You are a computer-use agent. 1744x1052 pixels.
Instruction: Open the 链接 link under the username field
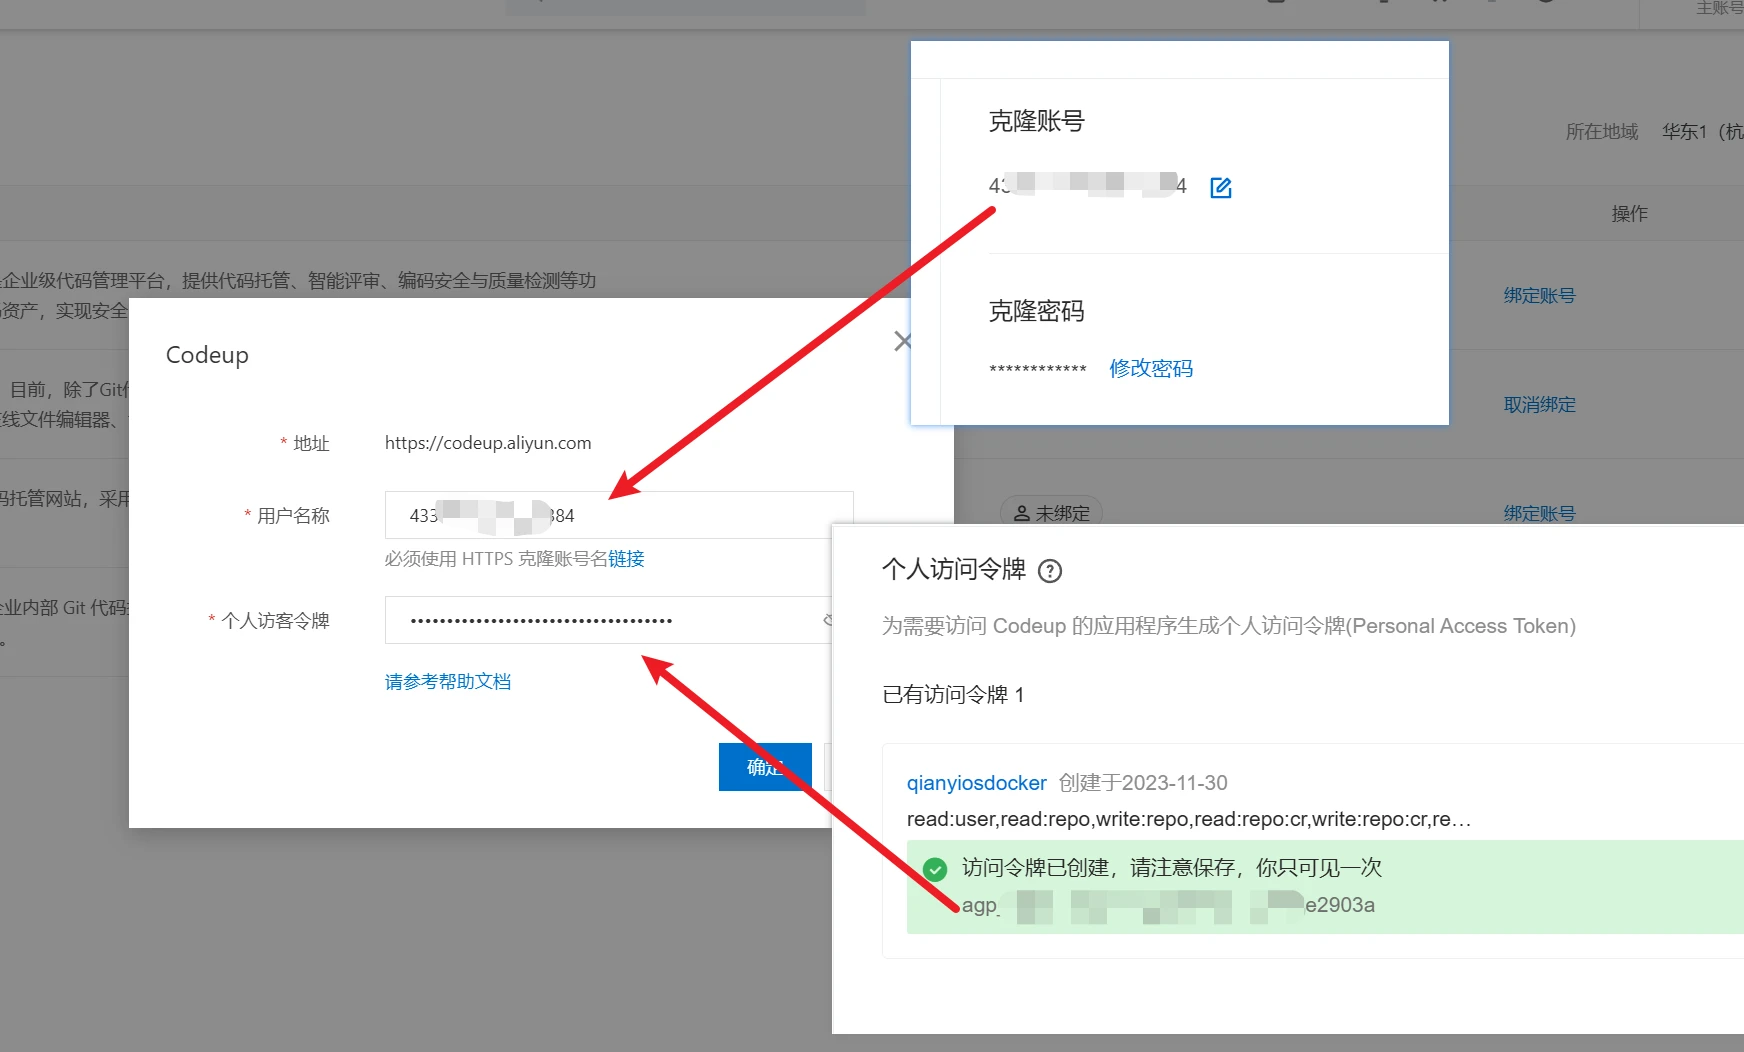coord(626,559)
